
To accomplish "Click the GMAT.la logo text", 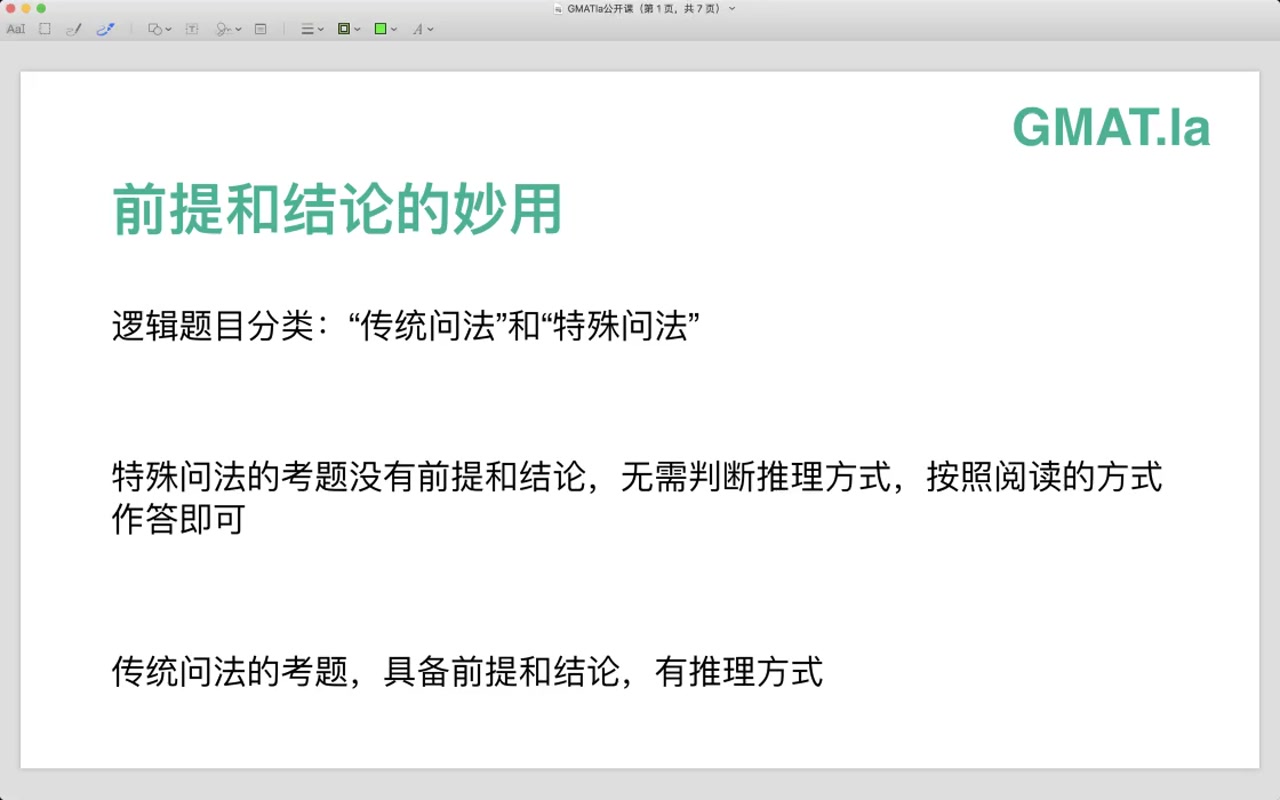I will click(x=1111, y=128).
